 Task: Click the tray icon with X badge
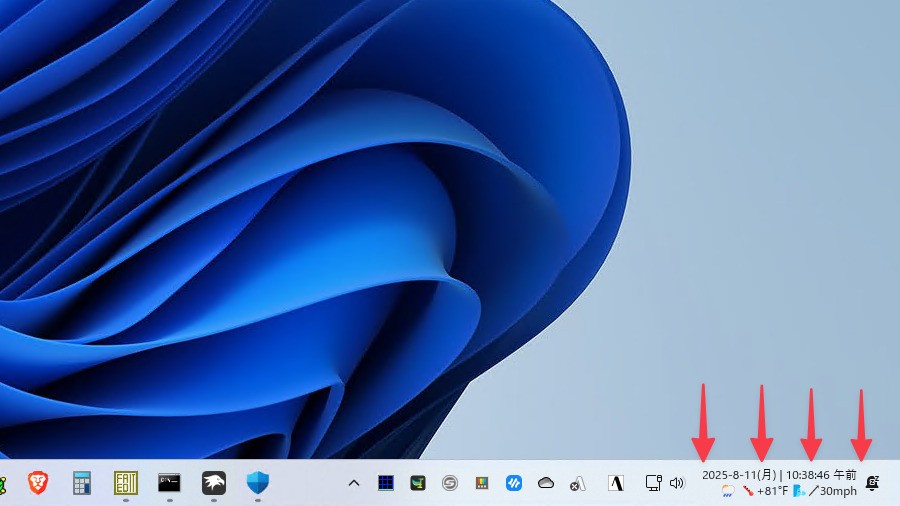(578, 484)
